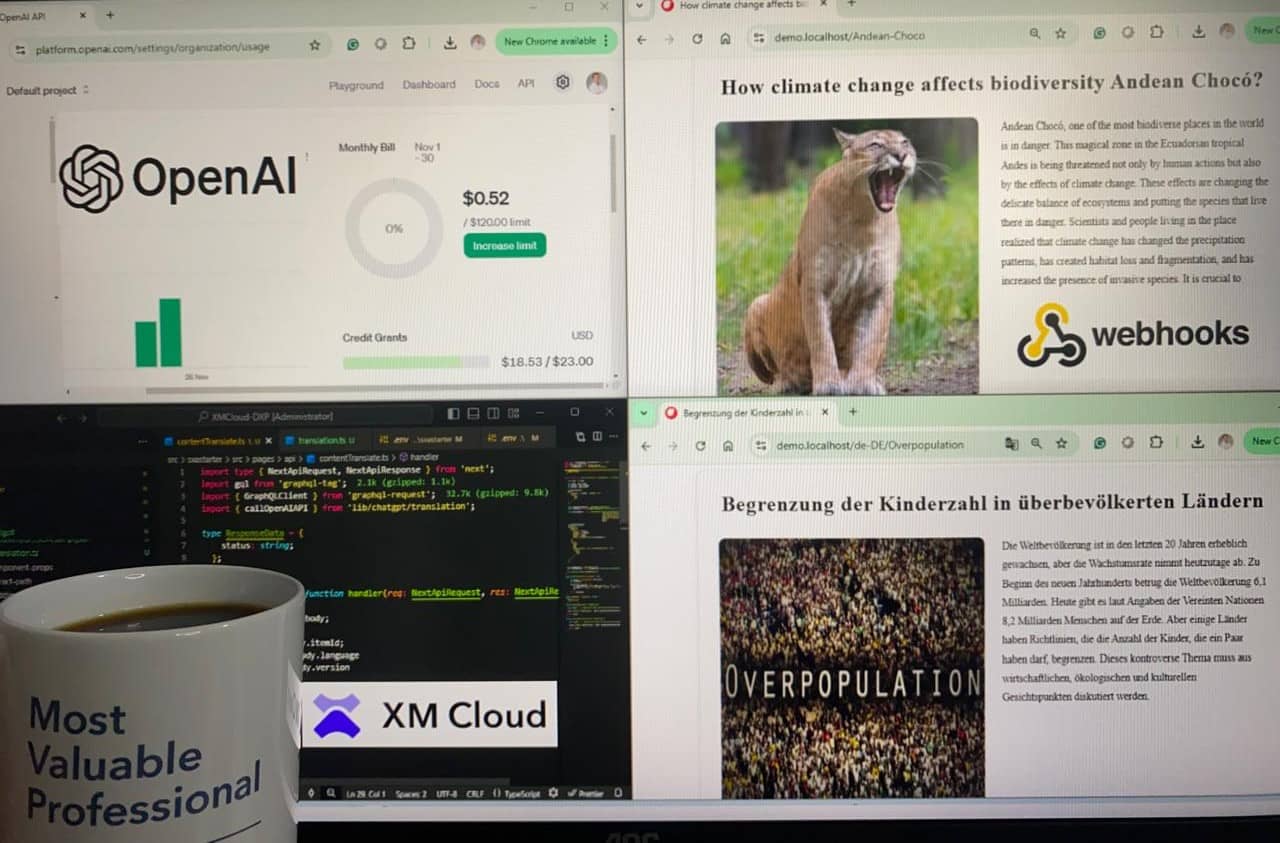Toggle the bottom panel in VS Code
The height and width of the screenshot is (843, 1280).
point(474,413)
